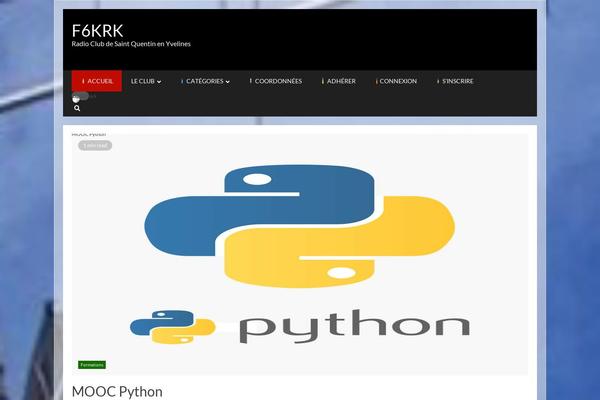Click the search magnifier icon
The image size is (600, 400).
77,108
